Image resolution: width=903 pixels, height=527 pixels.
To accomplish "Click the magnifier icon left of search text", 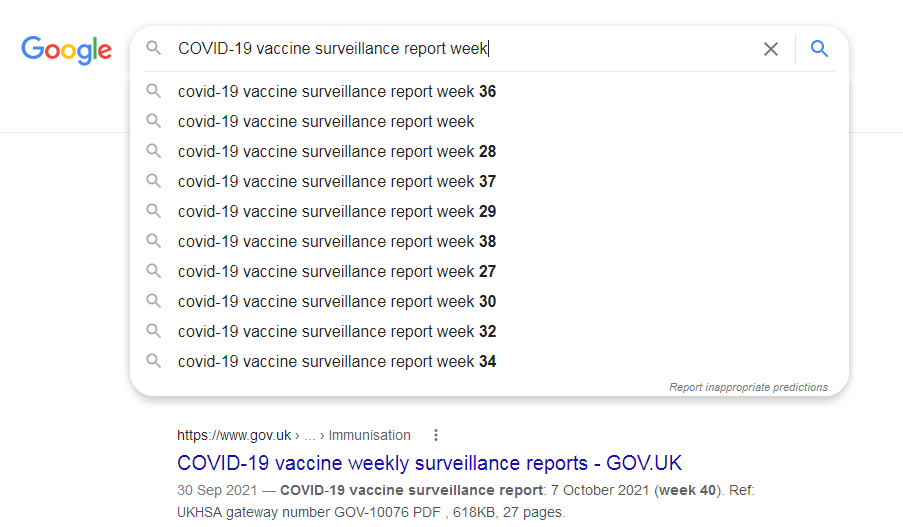I will pos(153,48).
